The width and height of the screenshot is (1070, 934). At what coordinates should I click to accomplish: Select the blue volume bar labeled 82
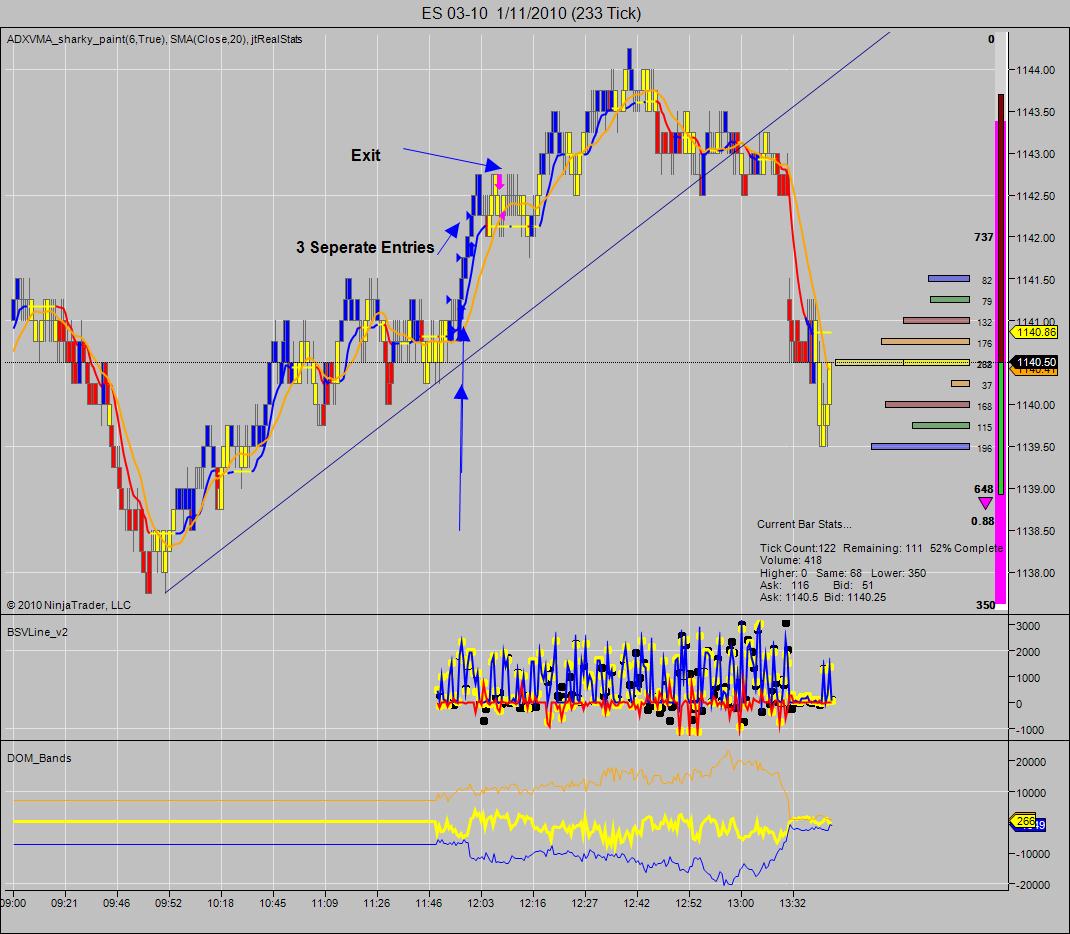point(949,279)
